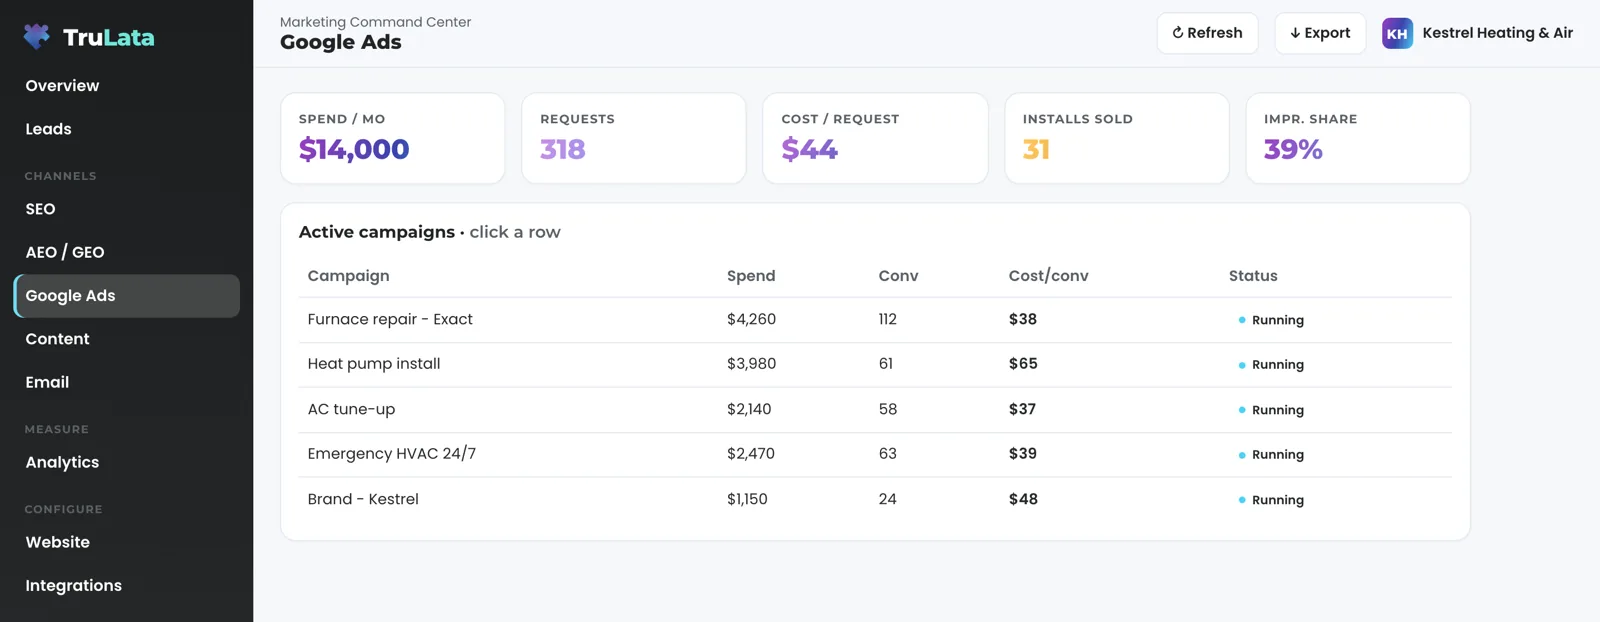Click Running status of Heat pump install
This screenshot has height=622, width=1600.
[x=1271, y=365]
